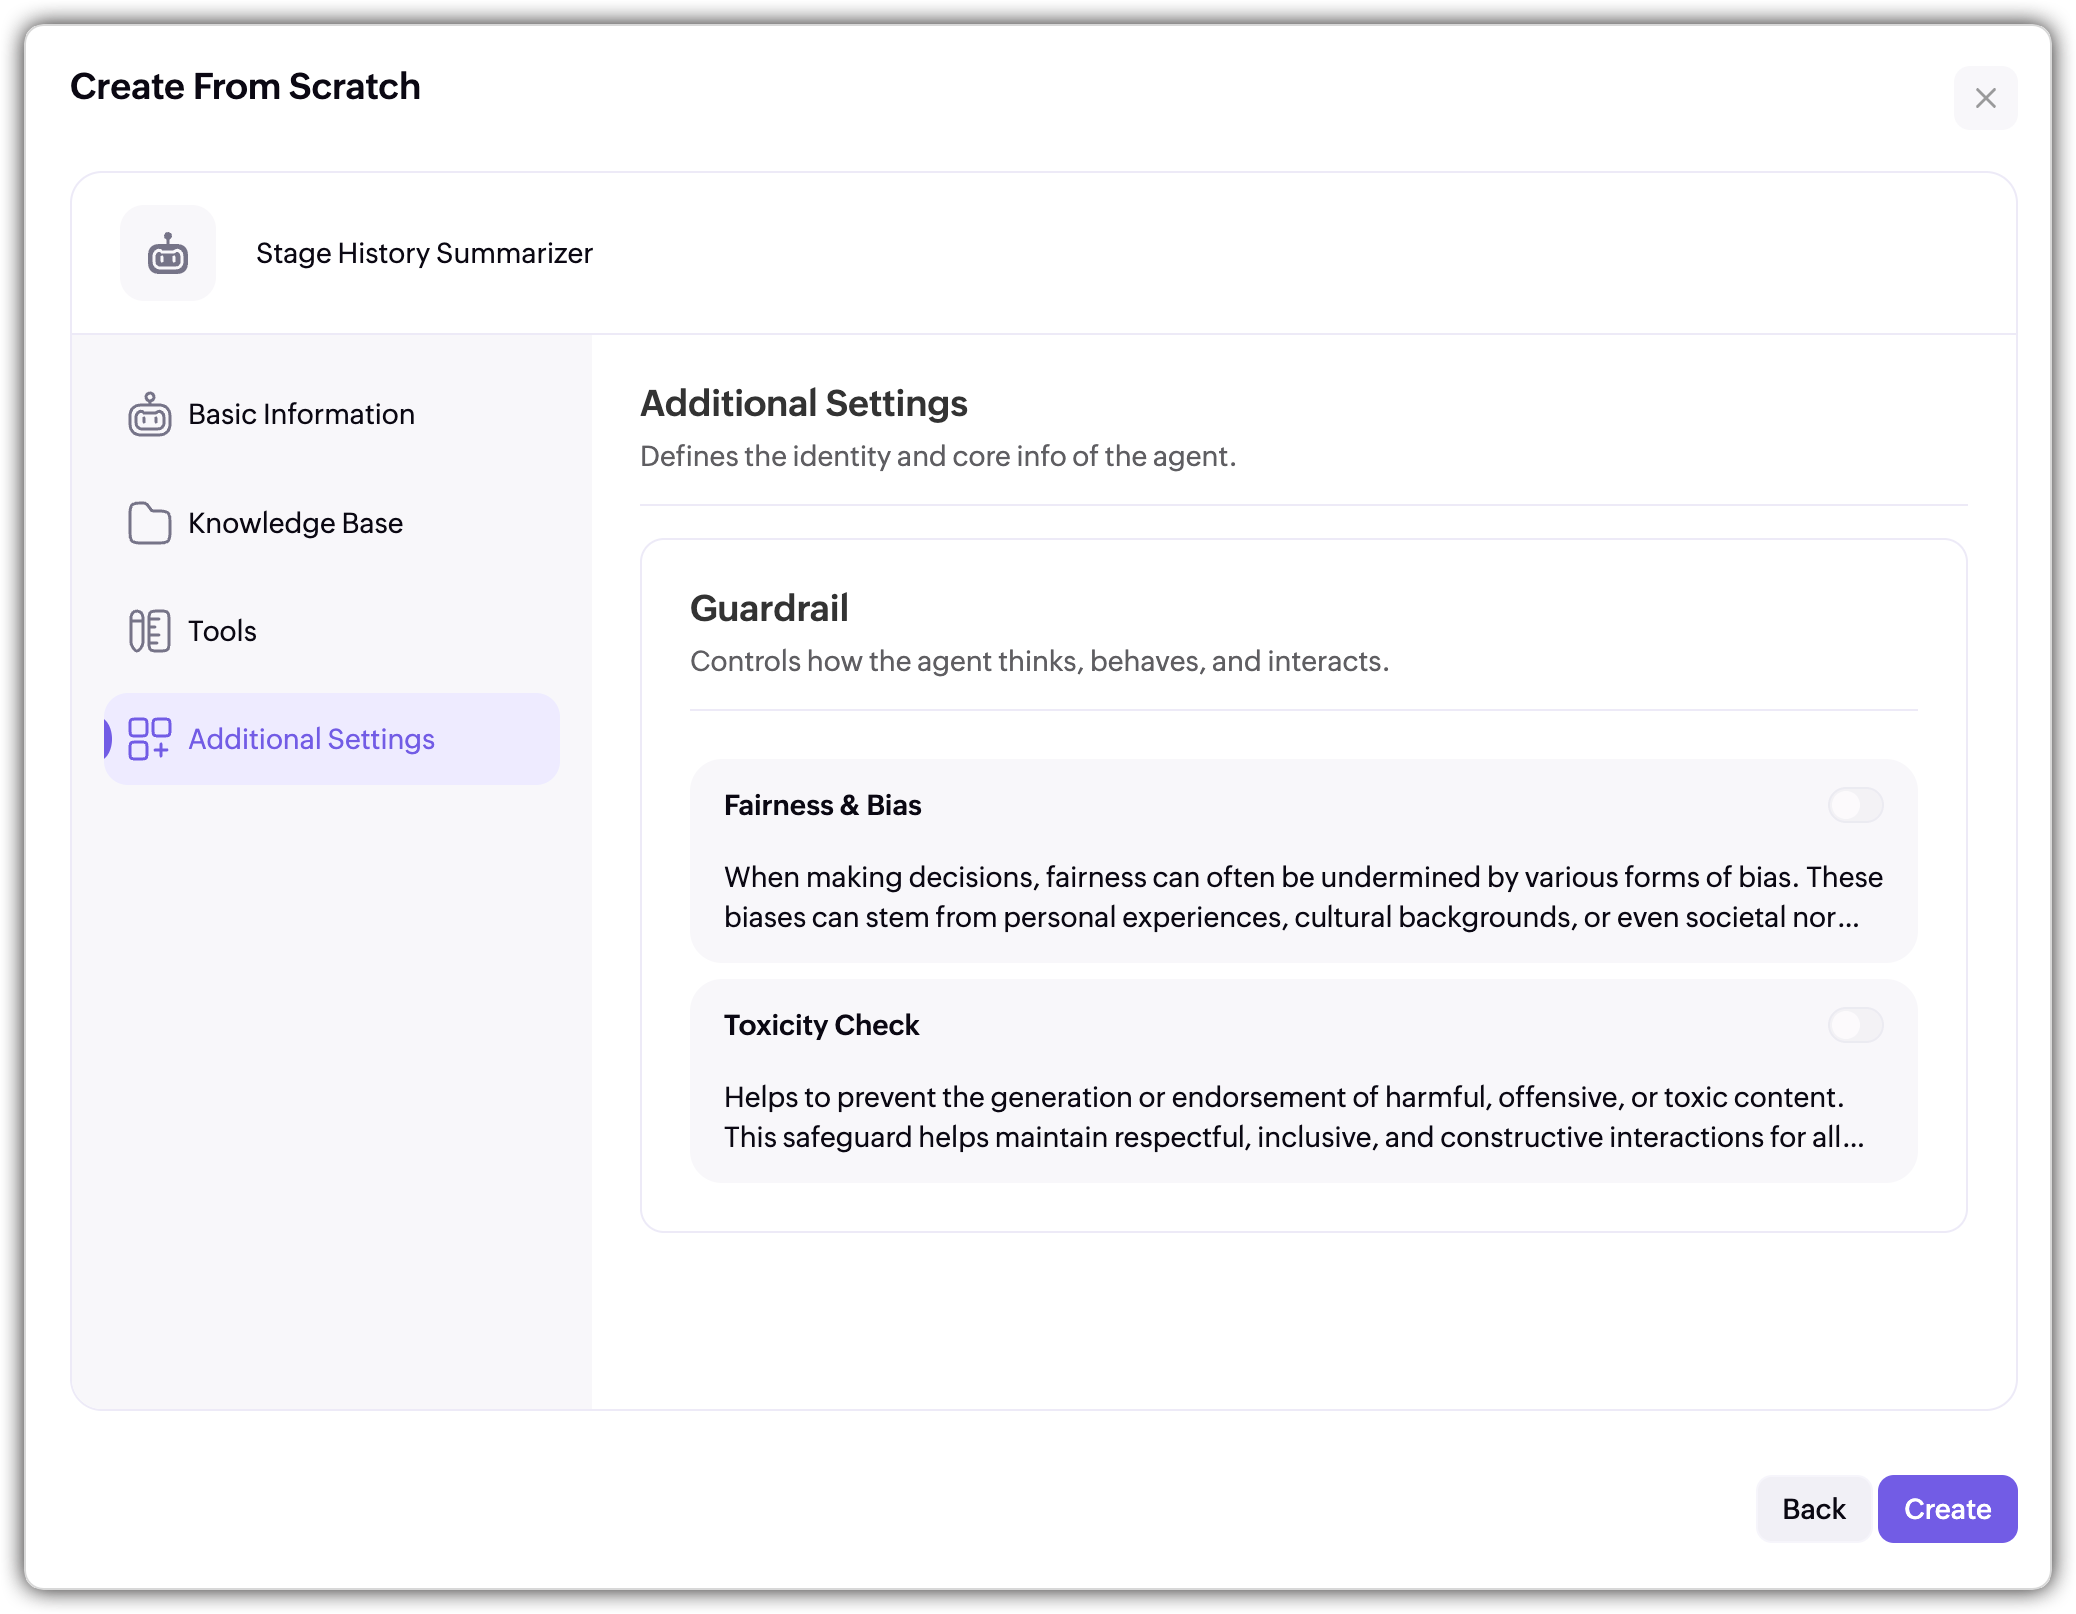2076x1614 pixels.
Task: Open the Basic Information section
Action: coord(300,414)
